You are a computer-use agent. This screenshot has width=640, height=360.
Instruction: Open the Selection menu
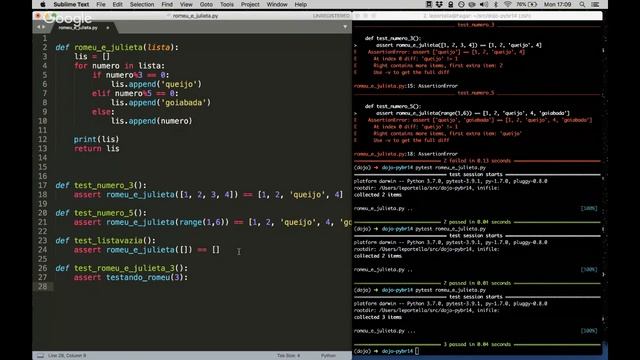pyautogui.click(x=142, y=4)
